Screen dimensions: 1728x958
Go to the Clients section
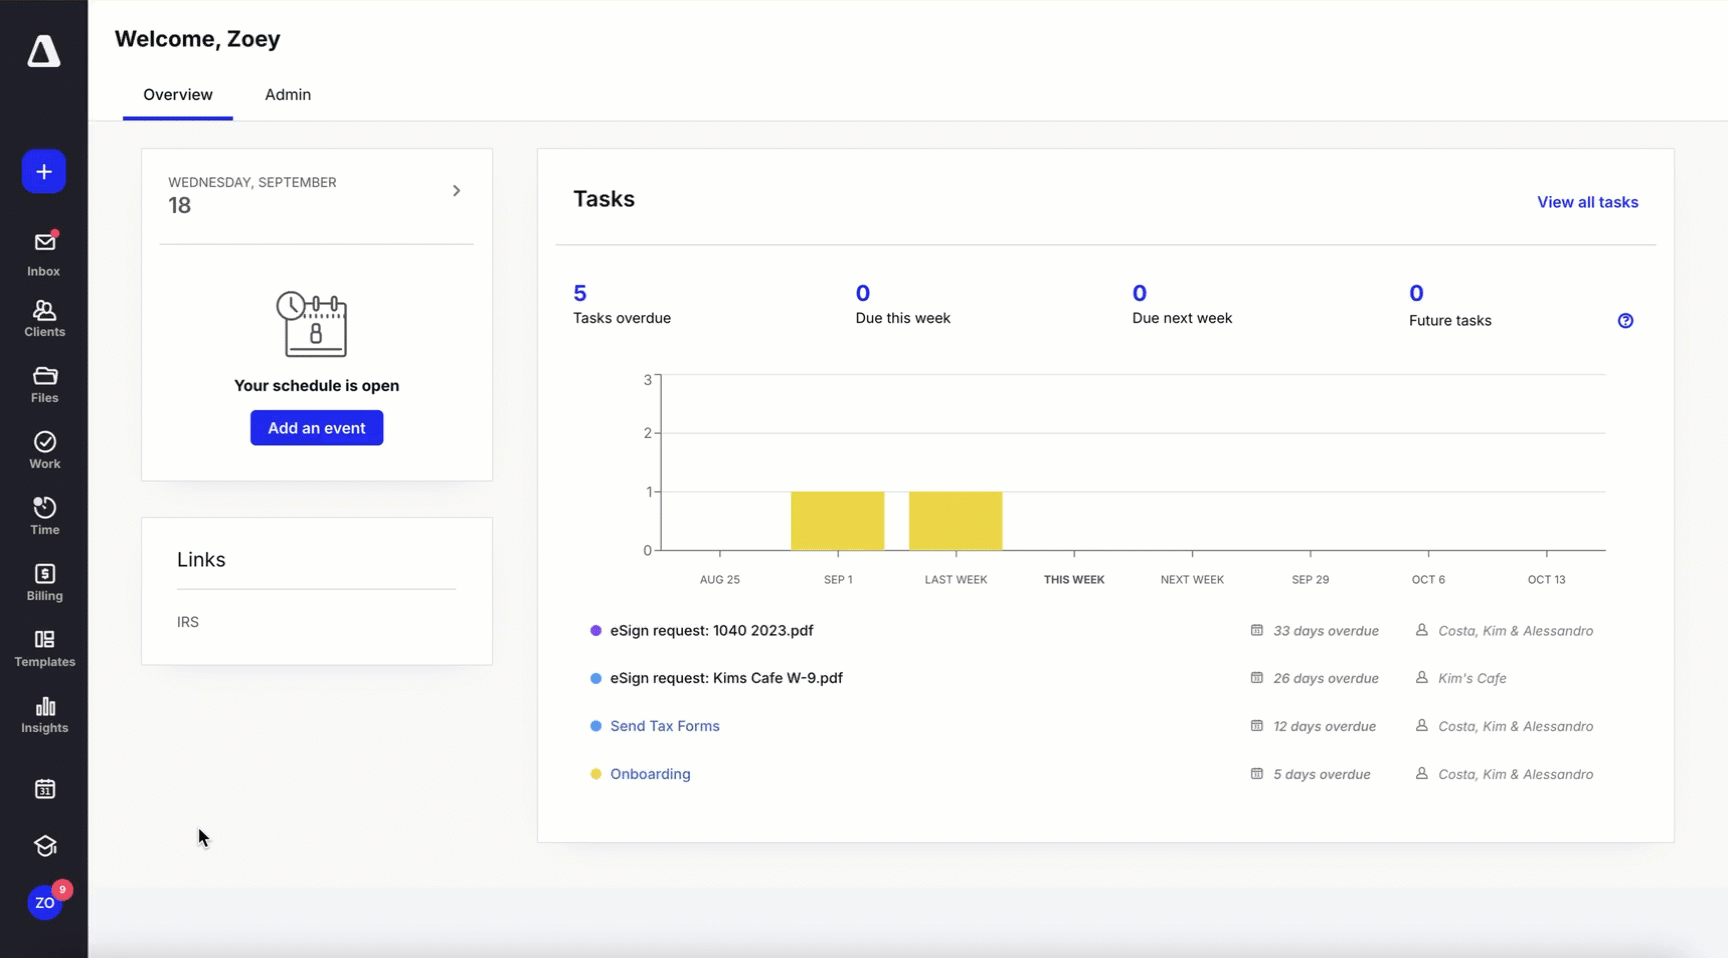tap(44, 318)
